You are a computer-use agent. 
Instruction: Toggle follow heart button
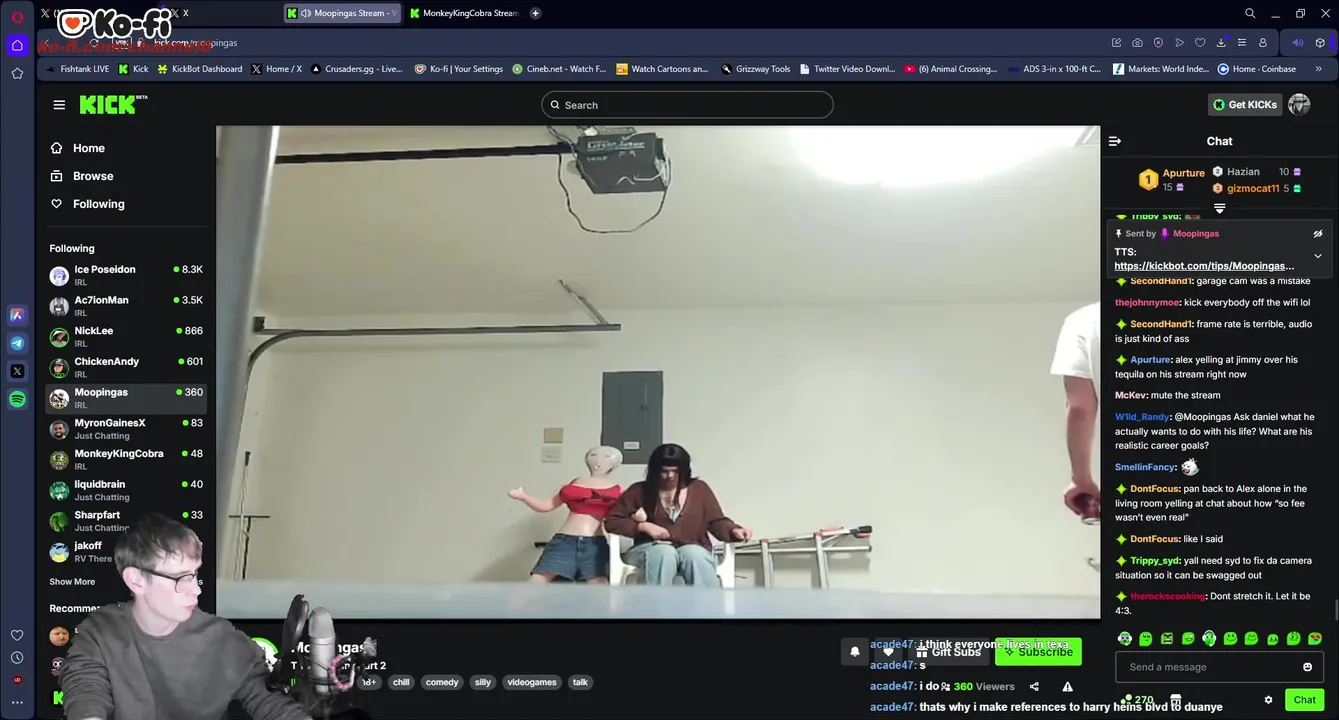888,651
